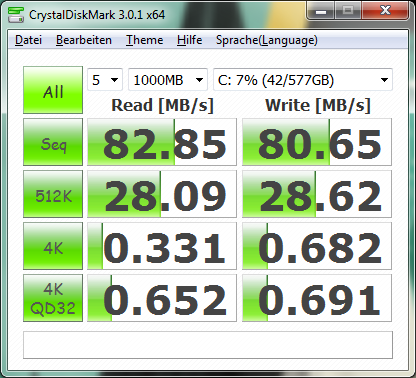Click the 4K read result 0.331
Image resolution: width=416 pixels, height=378 pixels.
click(x=162, y=246)
